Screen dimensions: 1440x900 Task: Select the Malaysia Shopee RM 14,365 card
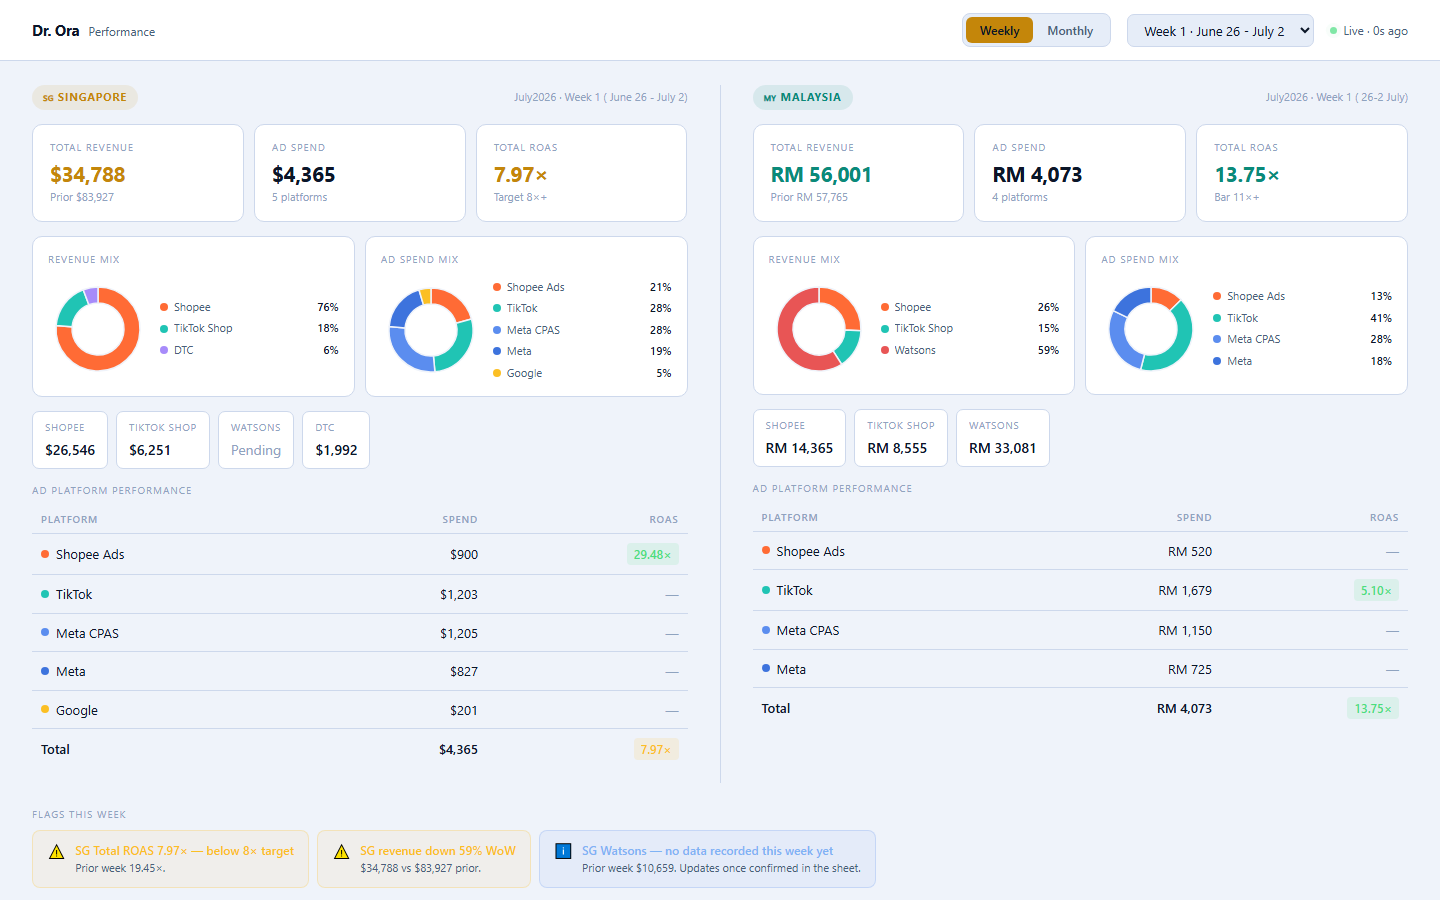click(x=799, y=438)
